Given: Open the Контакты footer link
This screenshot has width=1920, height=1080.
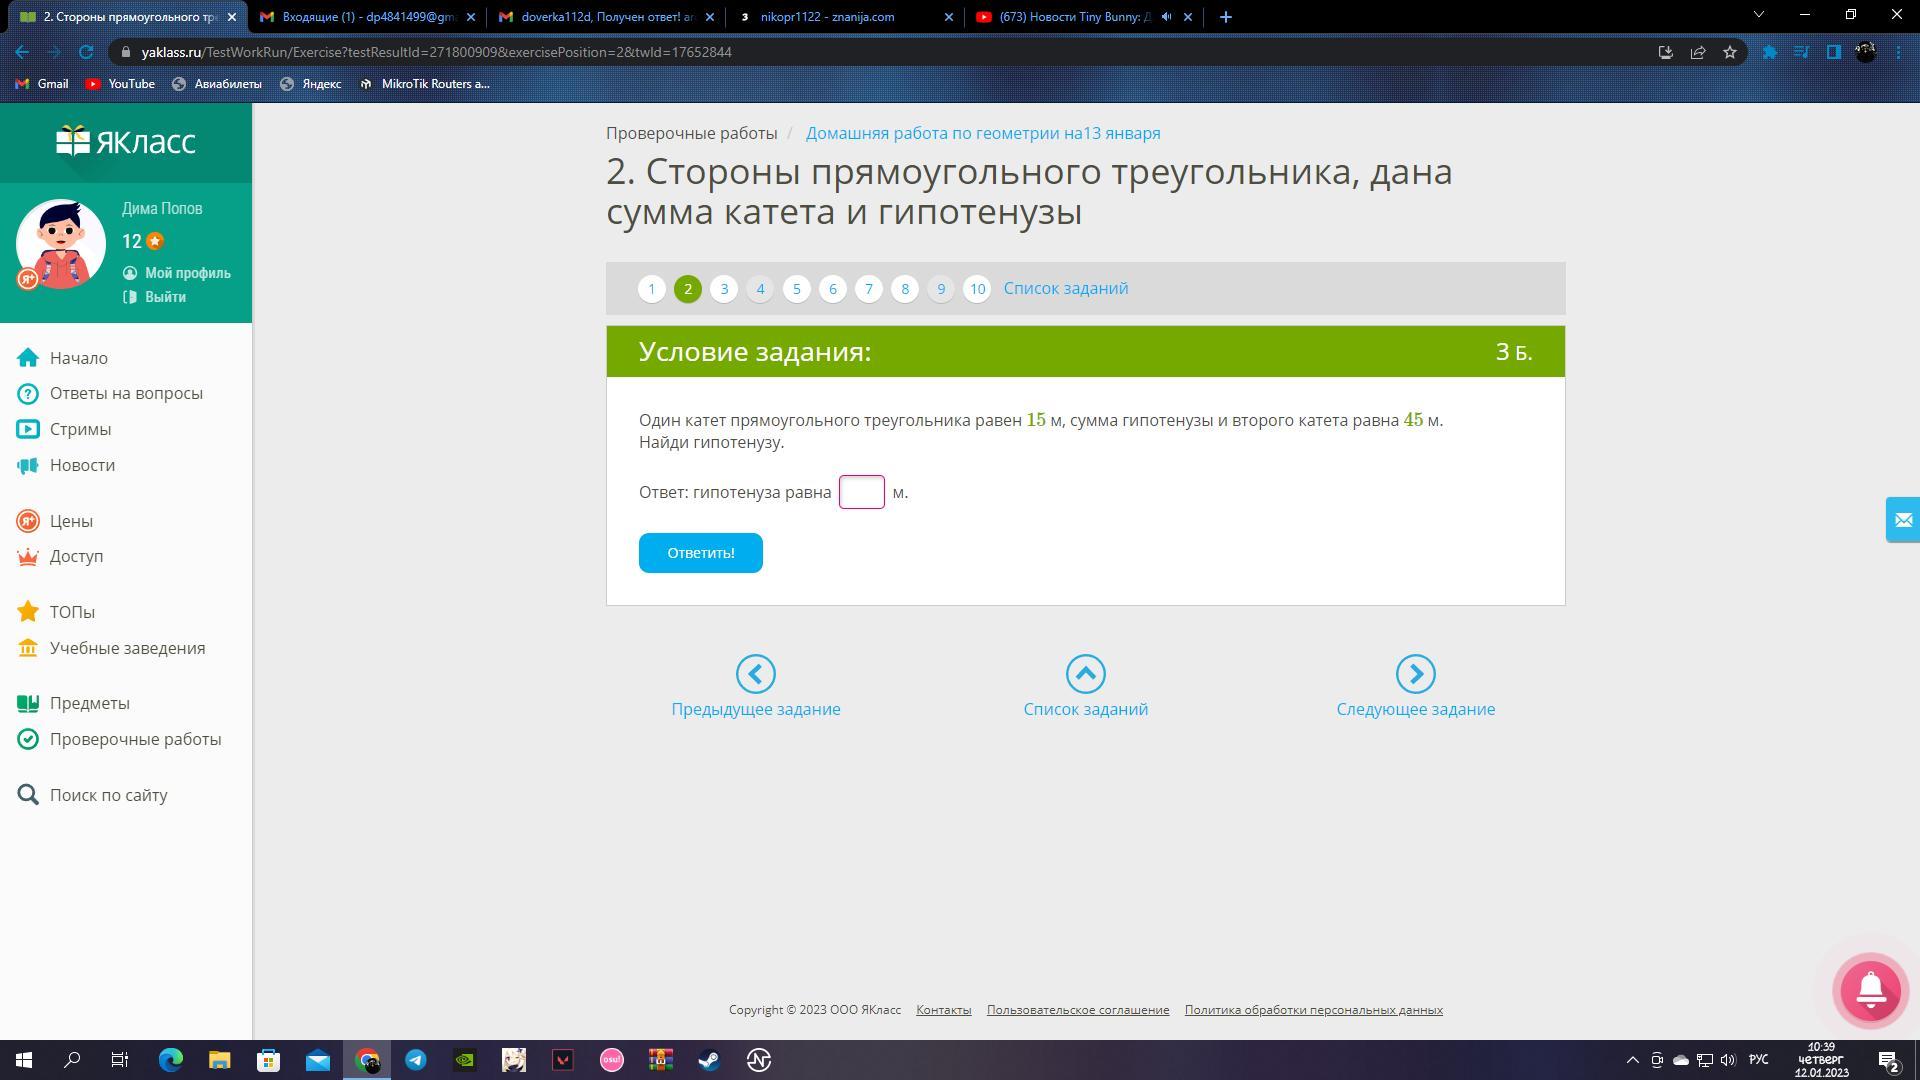Looking at the screenshot, I should (944, 1010).
